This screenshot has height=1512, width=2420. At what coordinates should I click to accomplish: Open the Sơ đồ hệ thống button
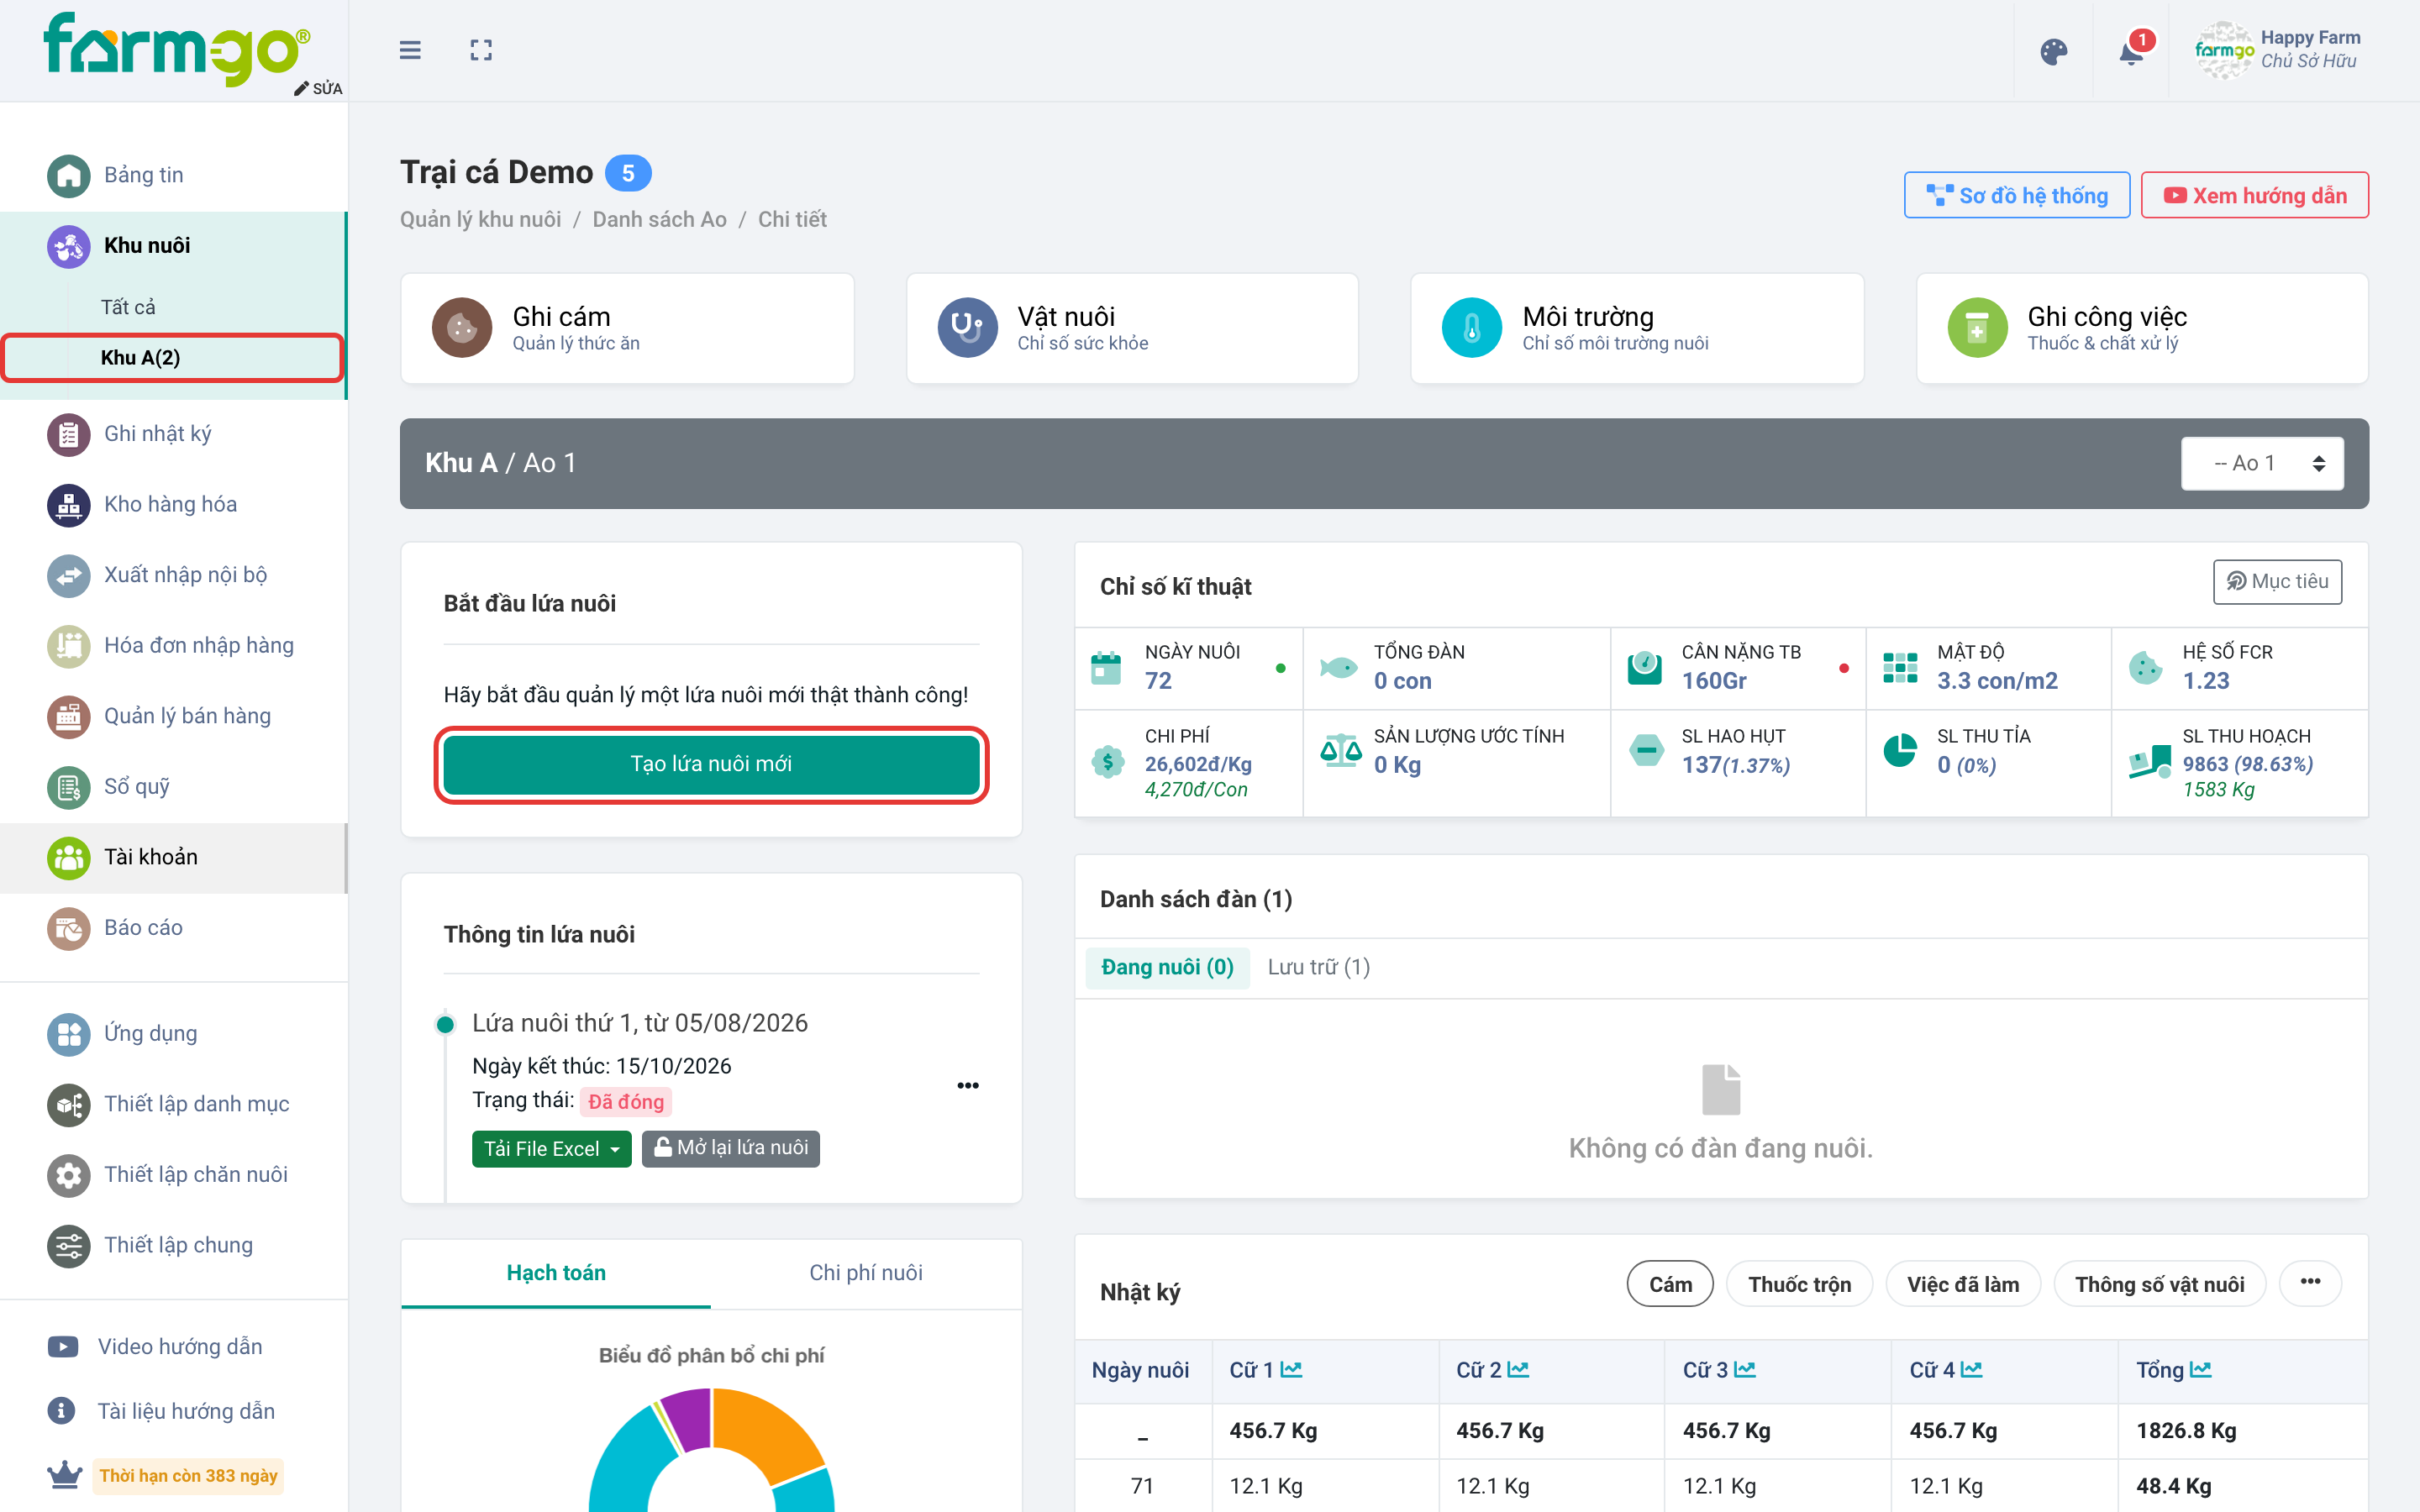click(x=2016, y=196)
